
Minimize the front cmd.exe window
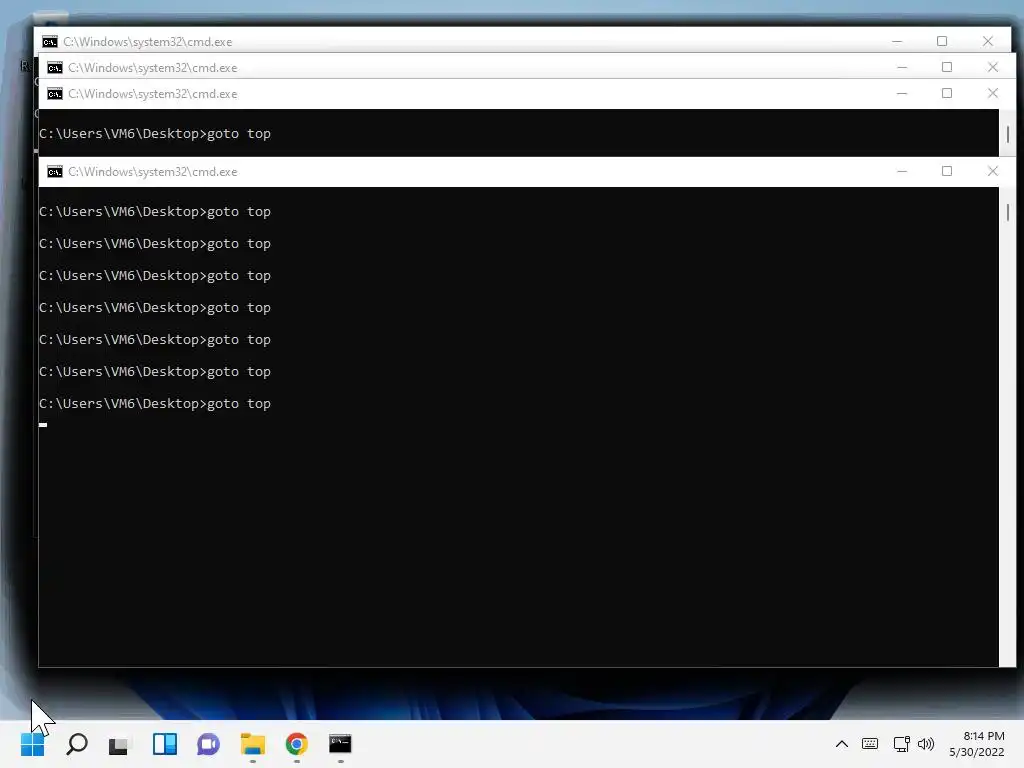click(902, 172)
